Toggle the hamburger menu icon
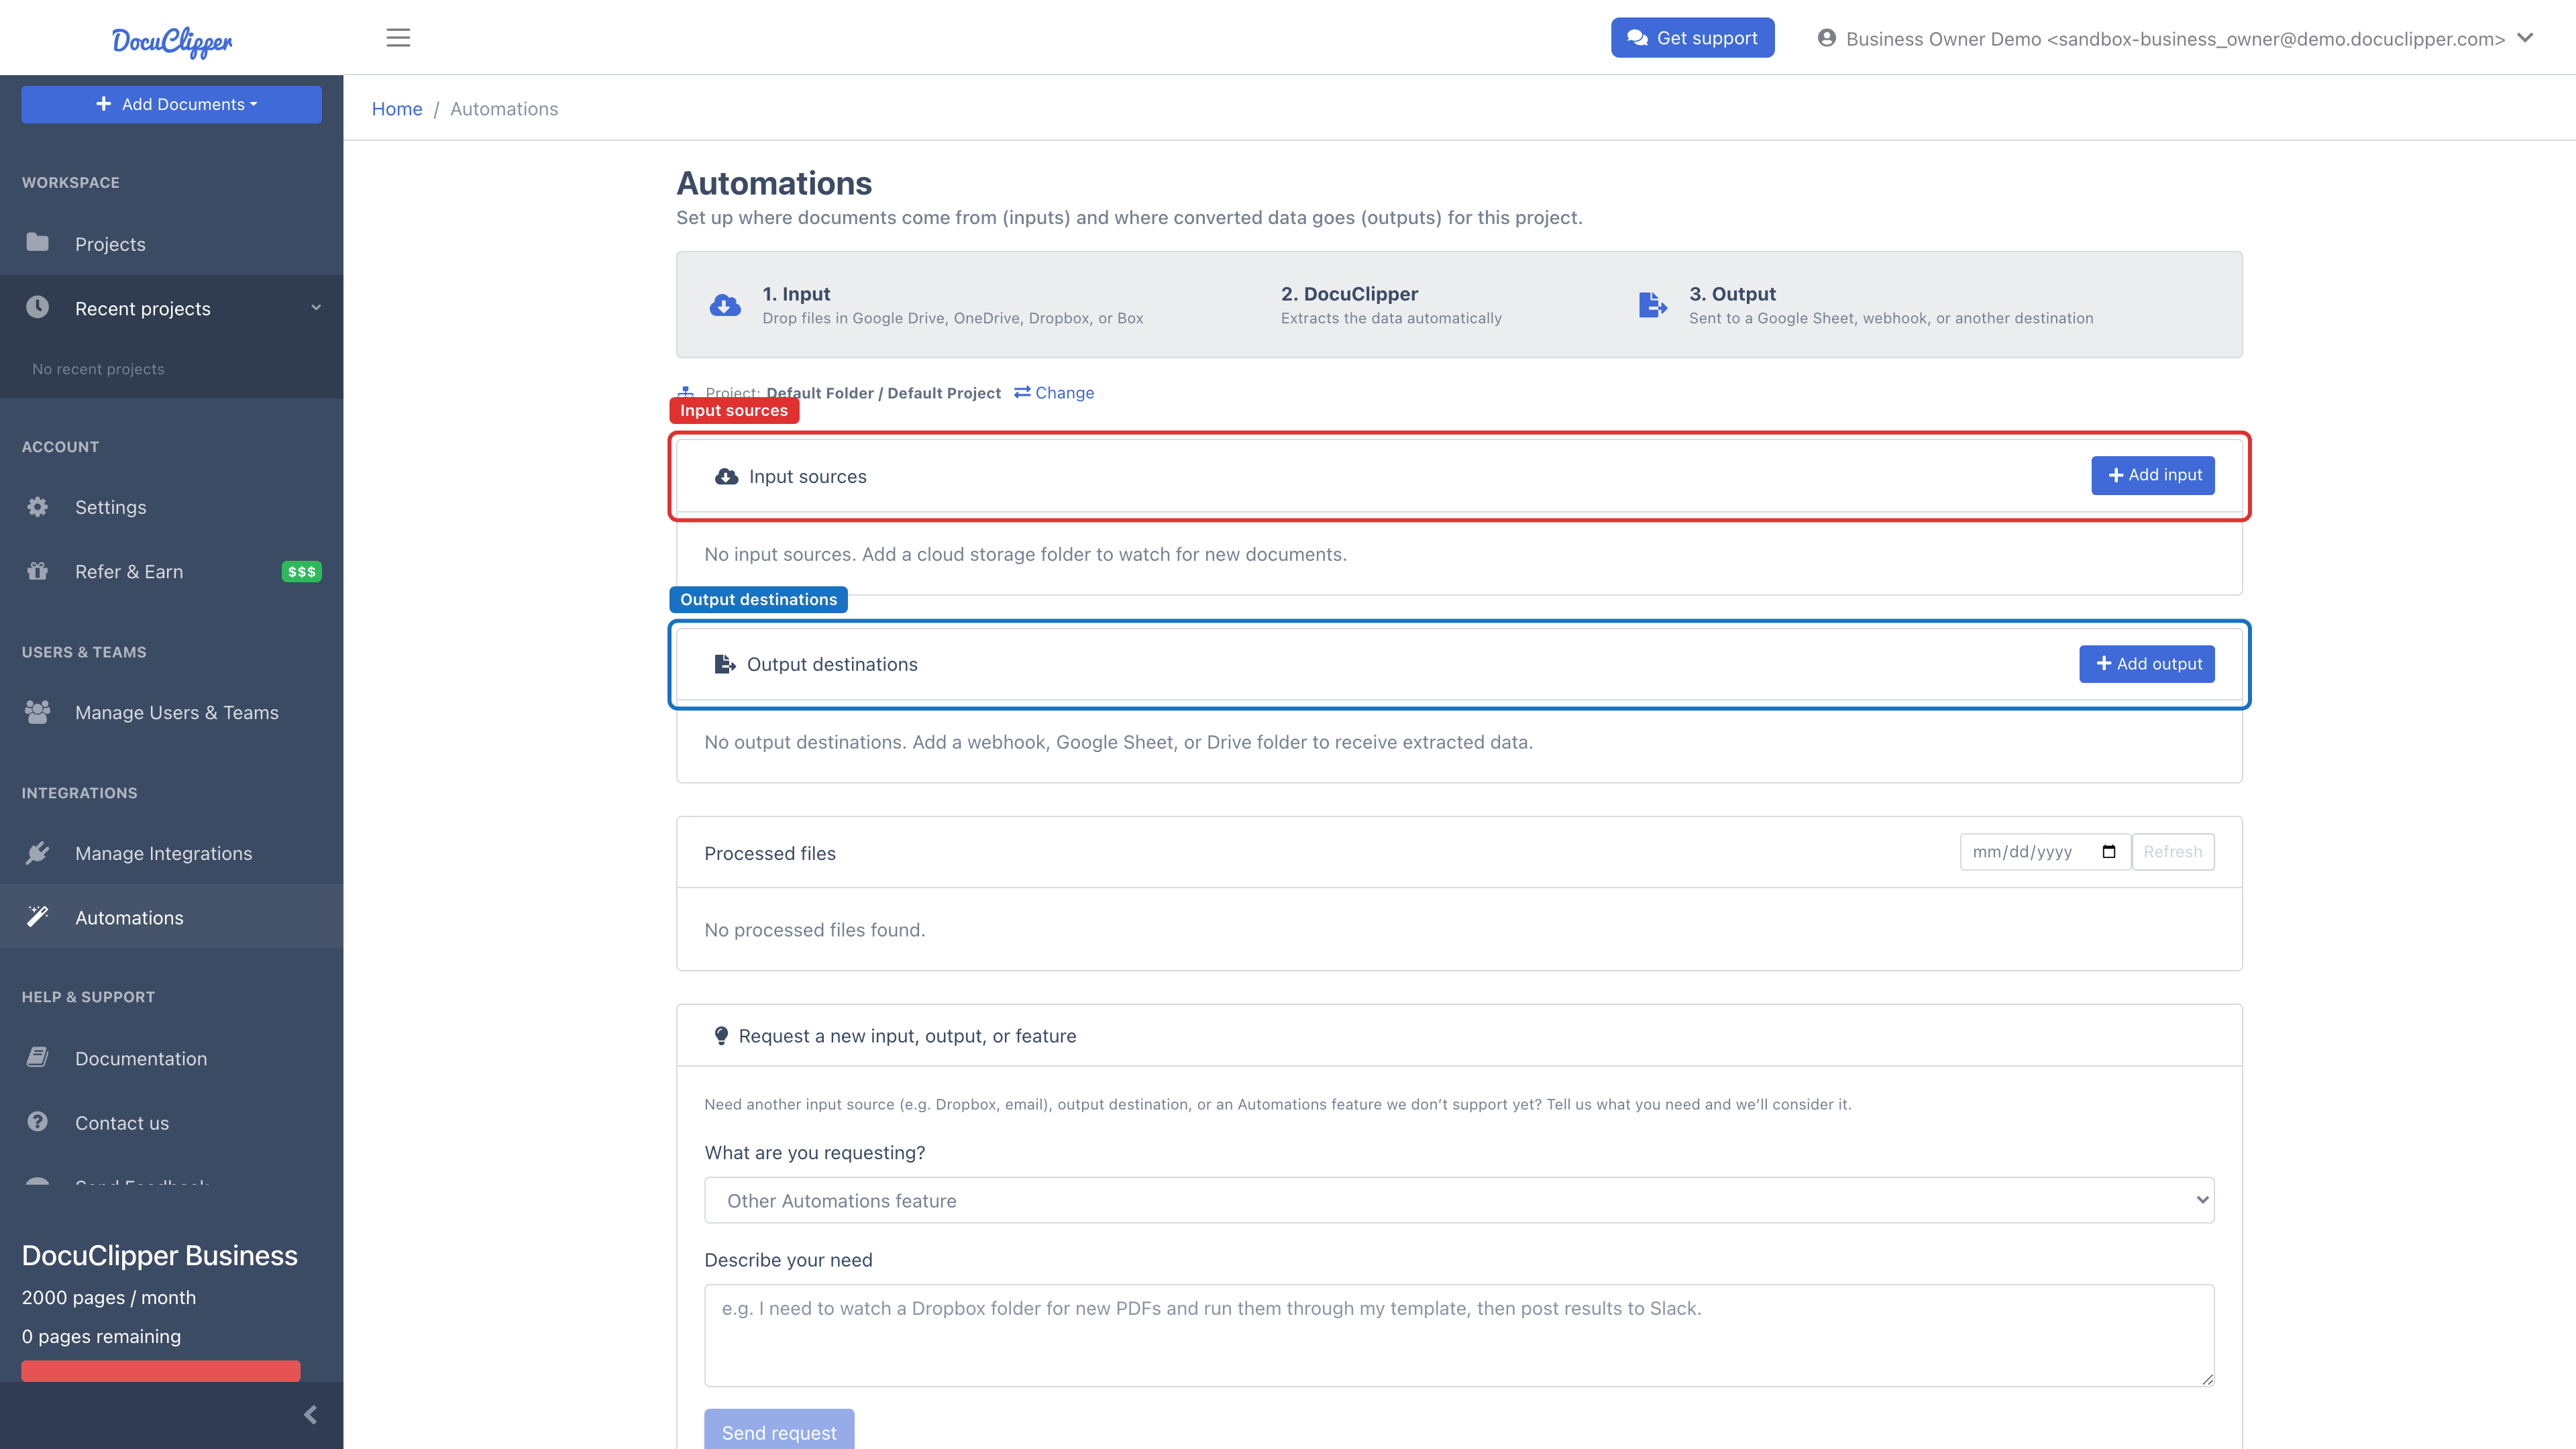This screenshot has height=1449, width=2576. [398, 38]
